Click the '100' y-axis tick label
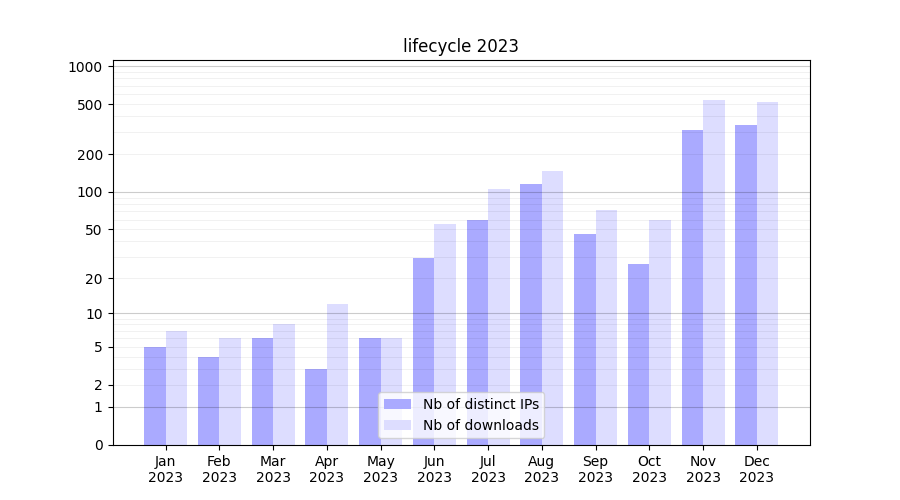This screenshot has height=500, width=900. click(x=90, y=192)
